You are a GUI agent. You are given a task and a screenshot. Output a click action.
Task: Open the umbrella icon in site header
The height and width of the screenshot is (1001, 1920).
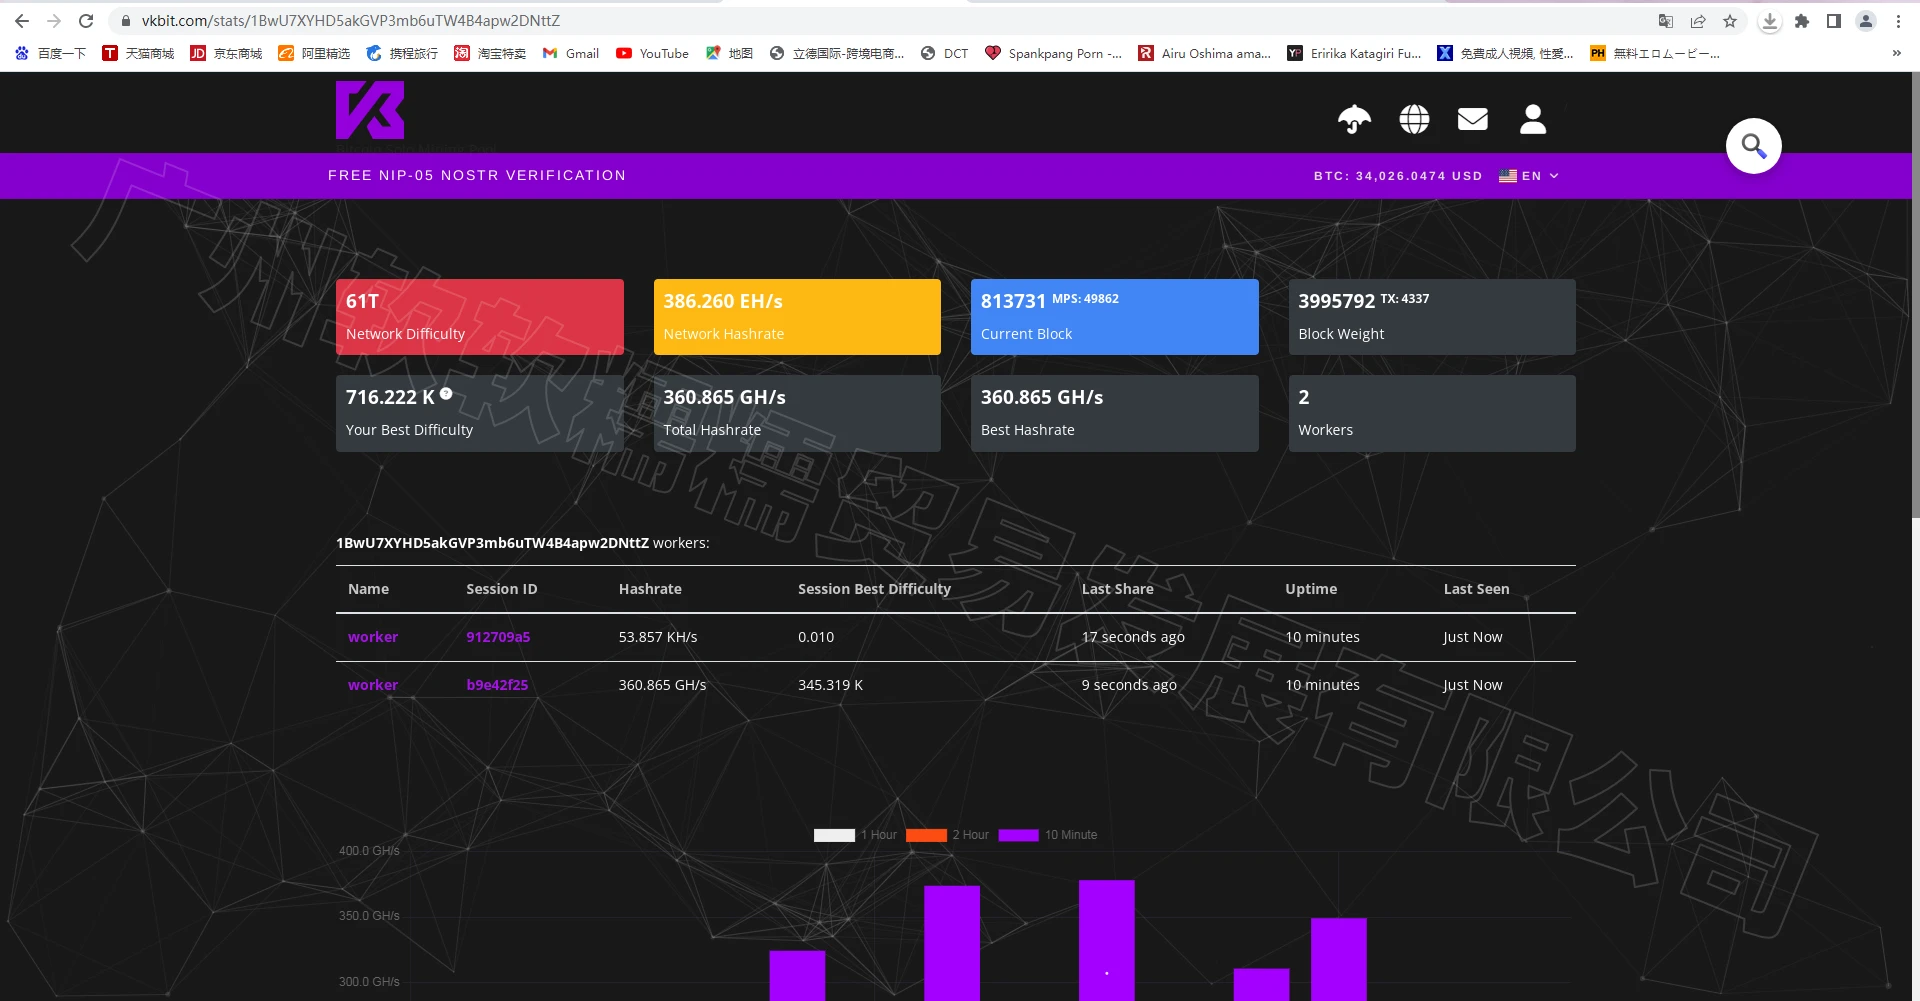tap(1355, 119)
